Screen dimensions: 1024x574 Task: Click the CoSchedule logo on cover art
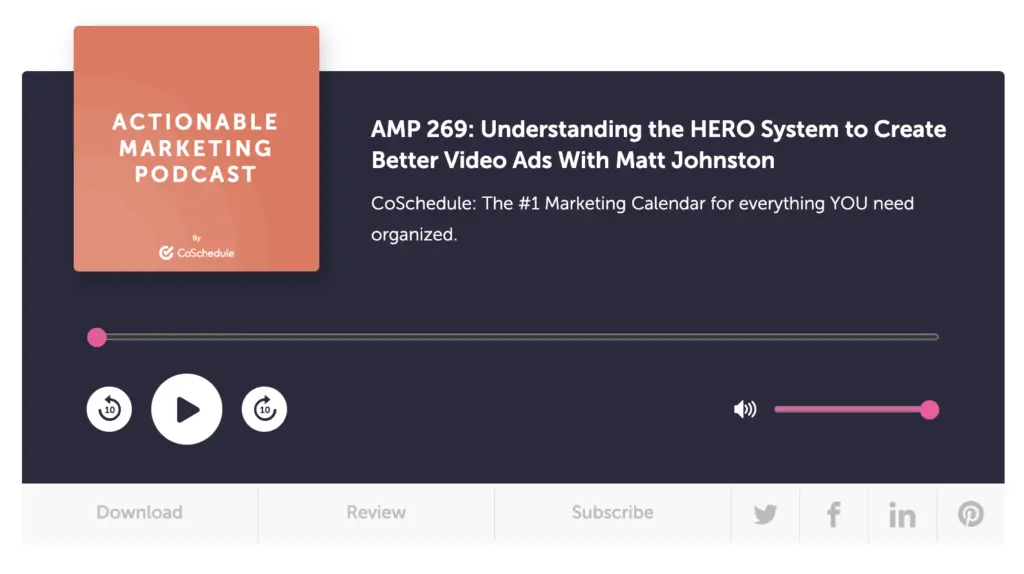pos(197,252)
